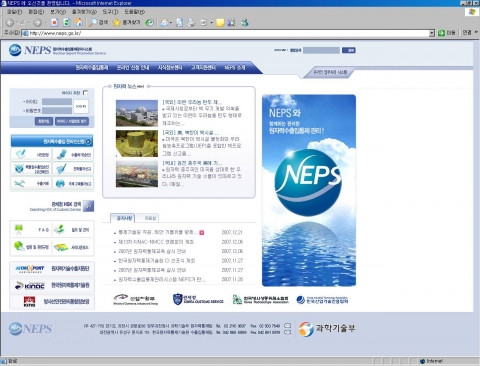This screenshot has height=366, width=480.
Task: Open the KINAC-NMCC meeting notice link
Action: [156, 242]
